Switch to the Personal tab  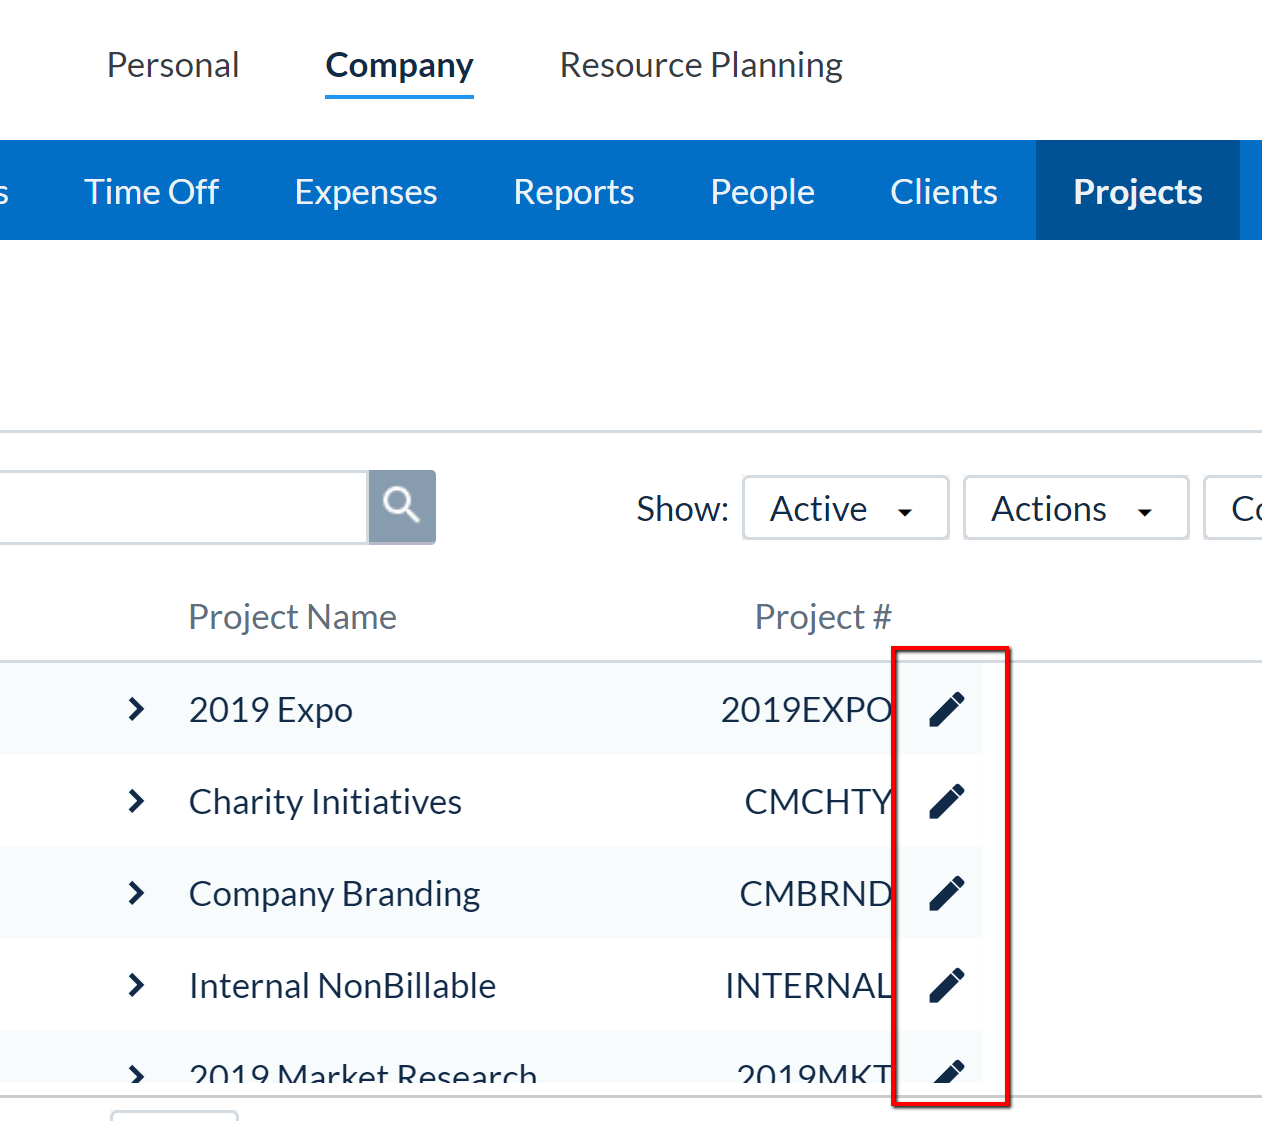pyautogui.click(x=172, y=64)
